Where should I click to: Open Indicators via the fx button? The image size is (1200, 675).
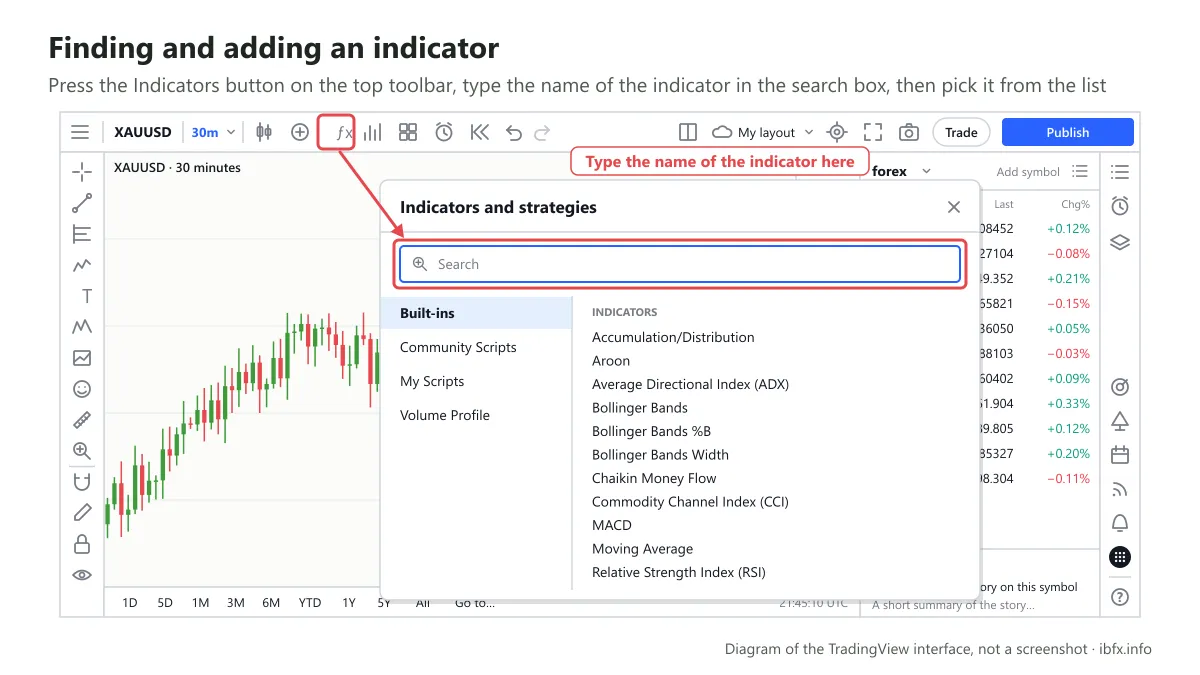click(336, 132)
